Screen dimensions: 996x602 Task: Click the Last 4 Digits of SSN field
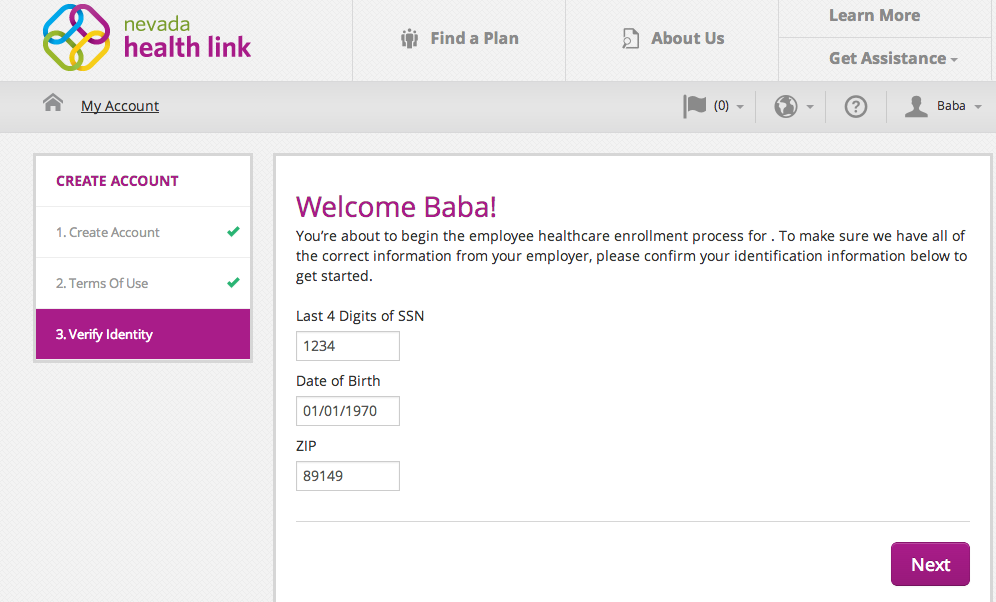(348, 346)
